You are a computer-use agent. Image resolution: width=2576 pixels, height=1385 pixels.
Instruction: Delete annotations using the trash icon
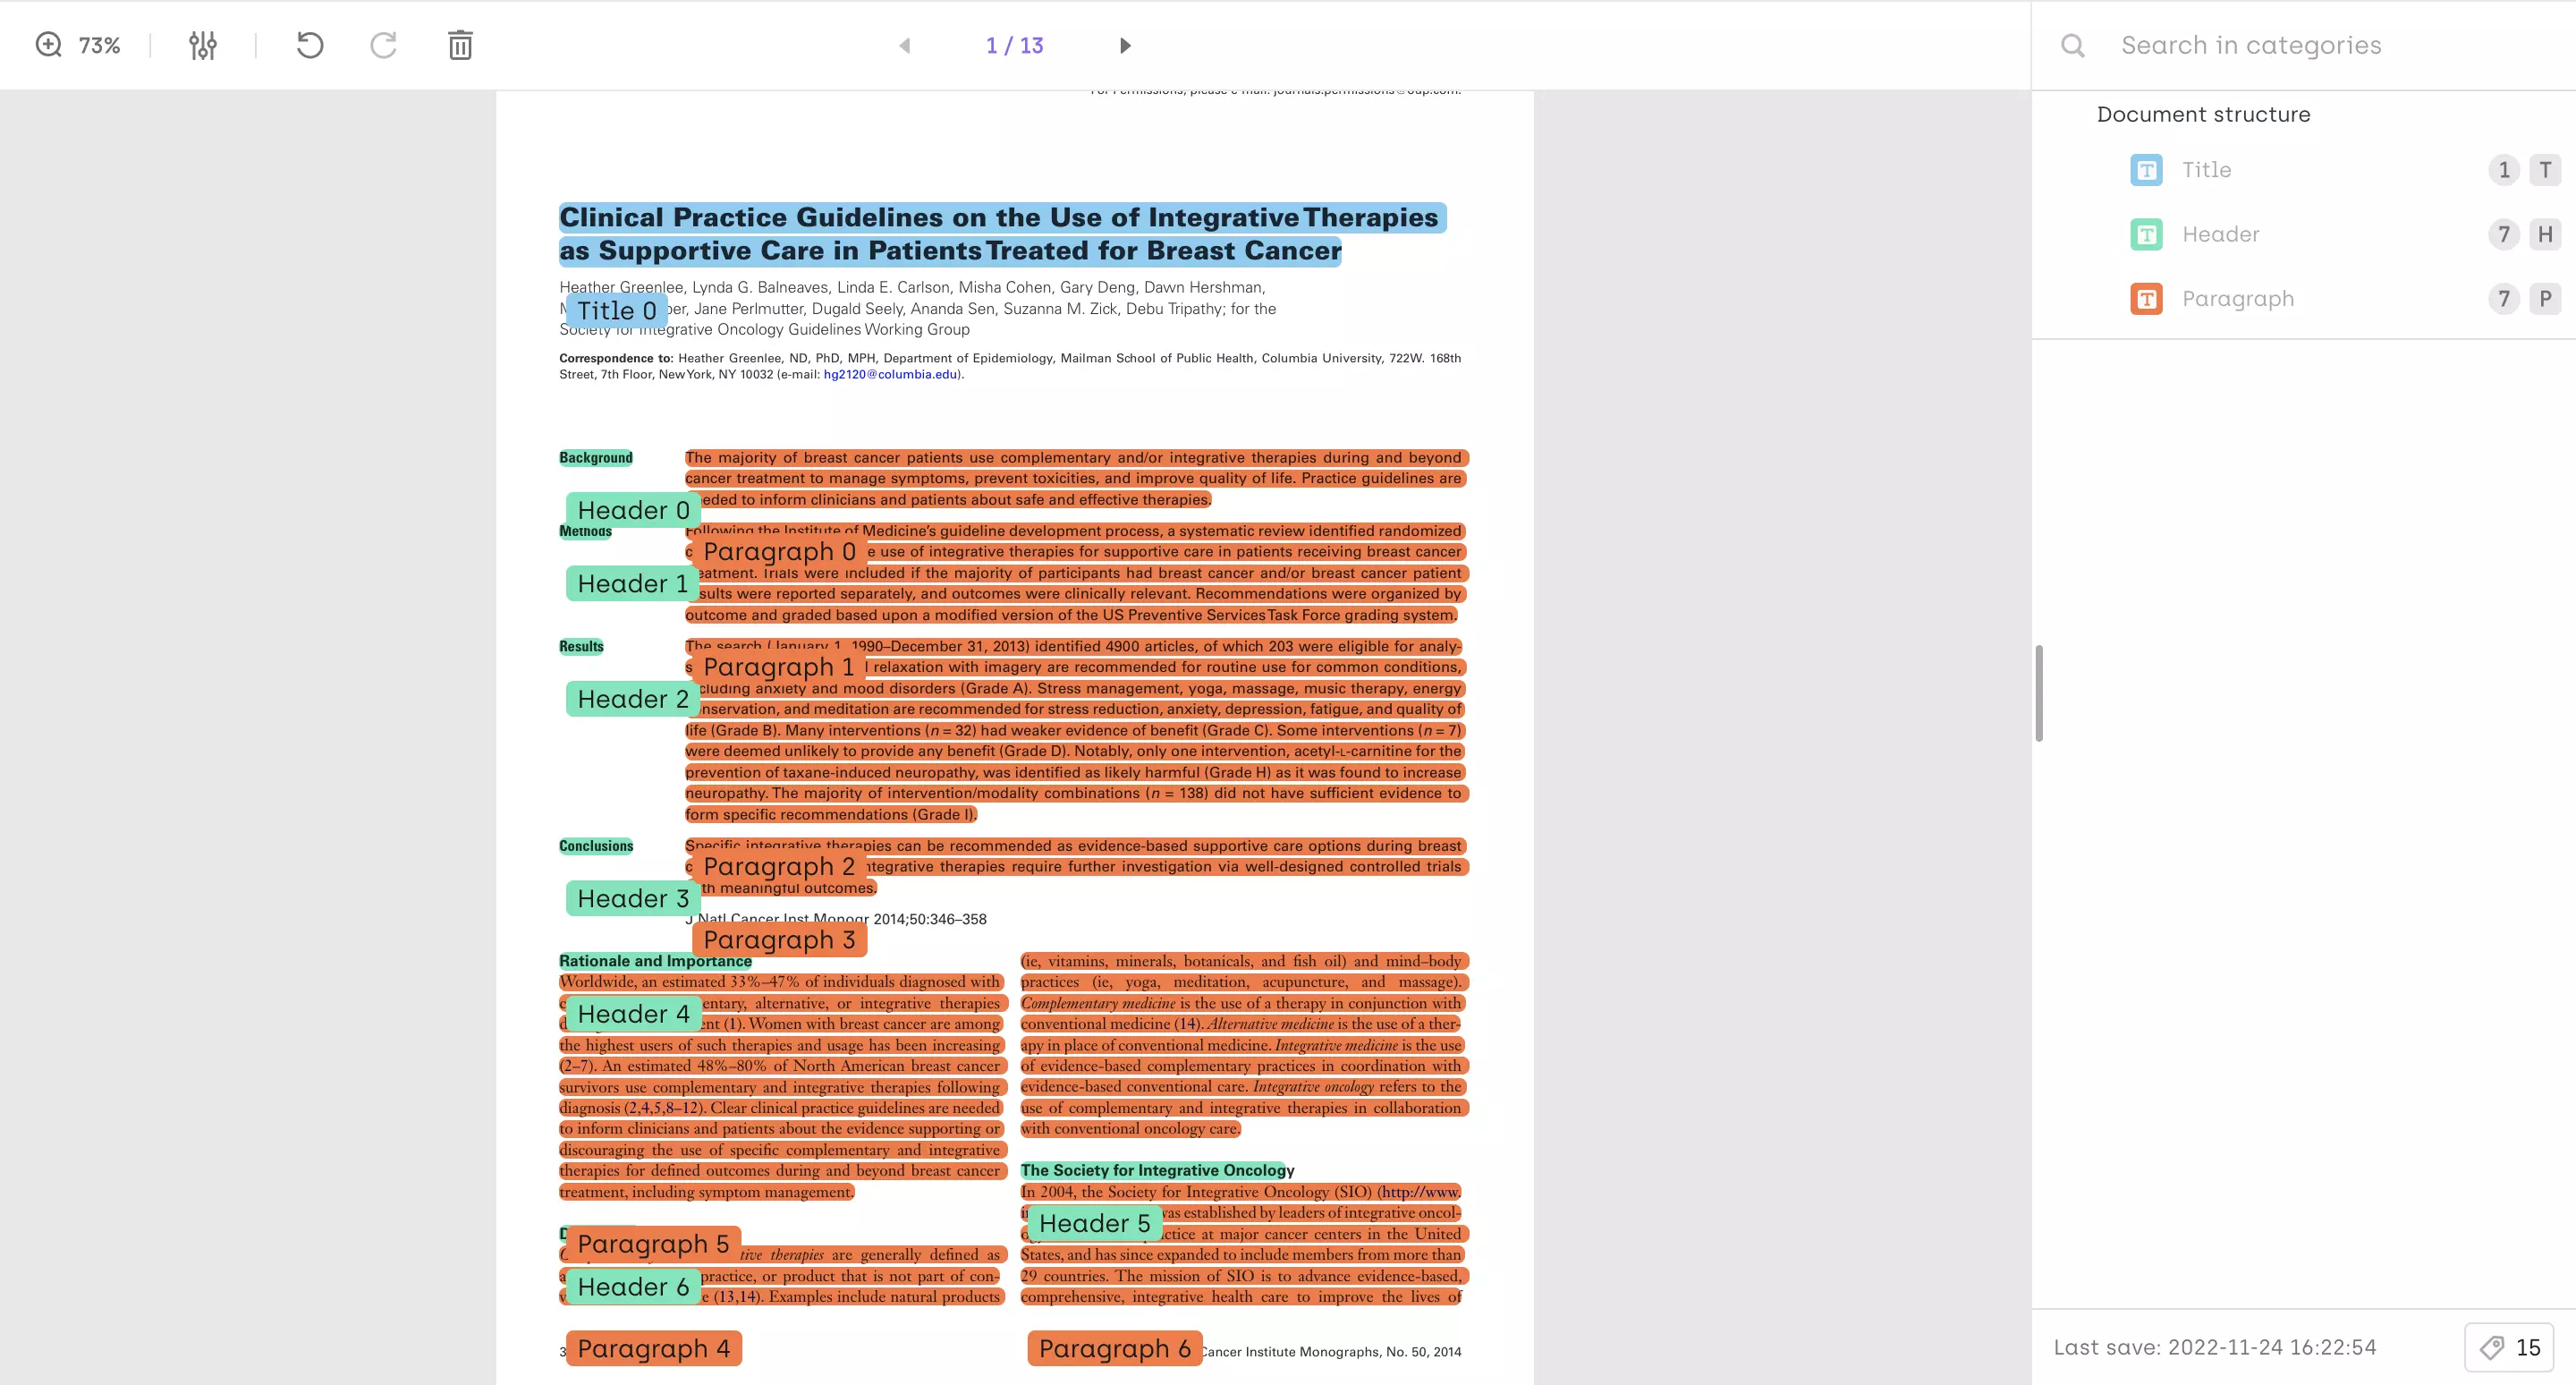point(459,45)
